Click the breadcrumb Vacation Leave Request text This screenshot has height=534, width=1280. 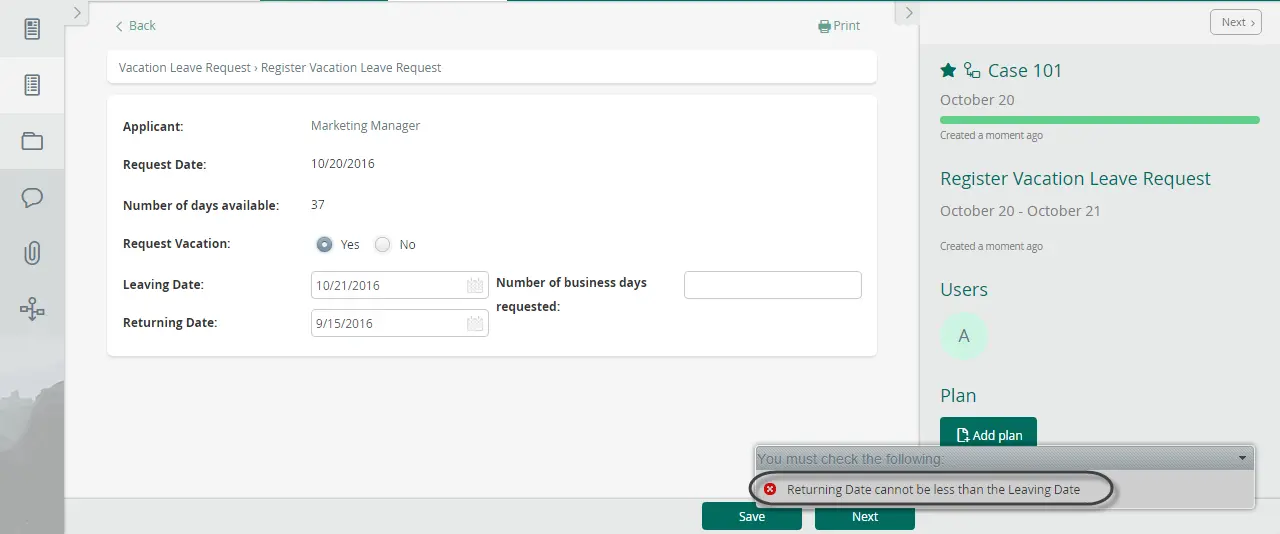coord(185,68)
